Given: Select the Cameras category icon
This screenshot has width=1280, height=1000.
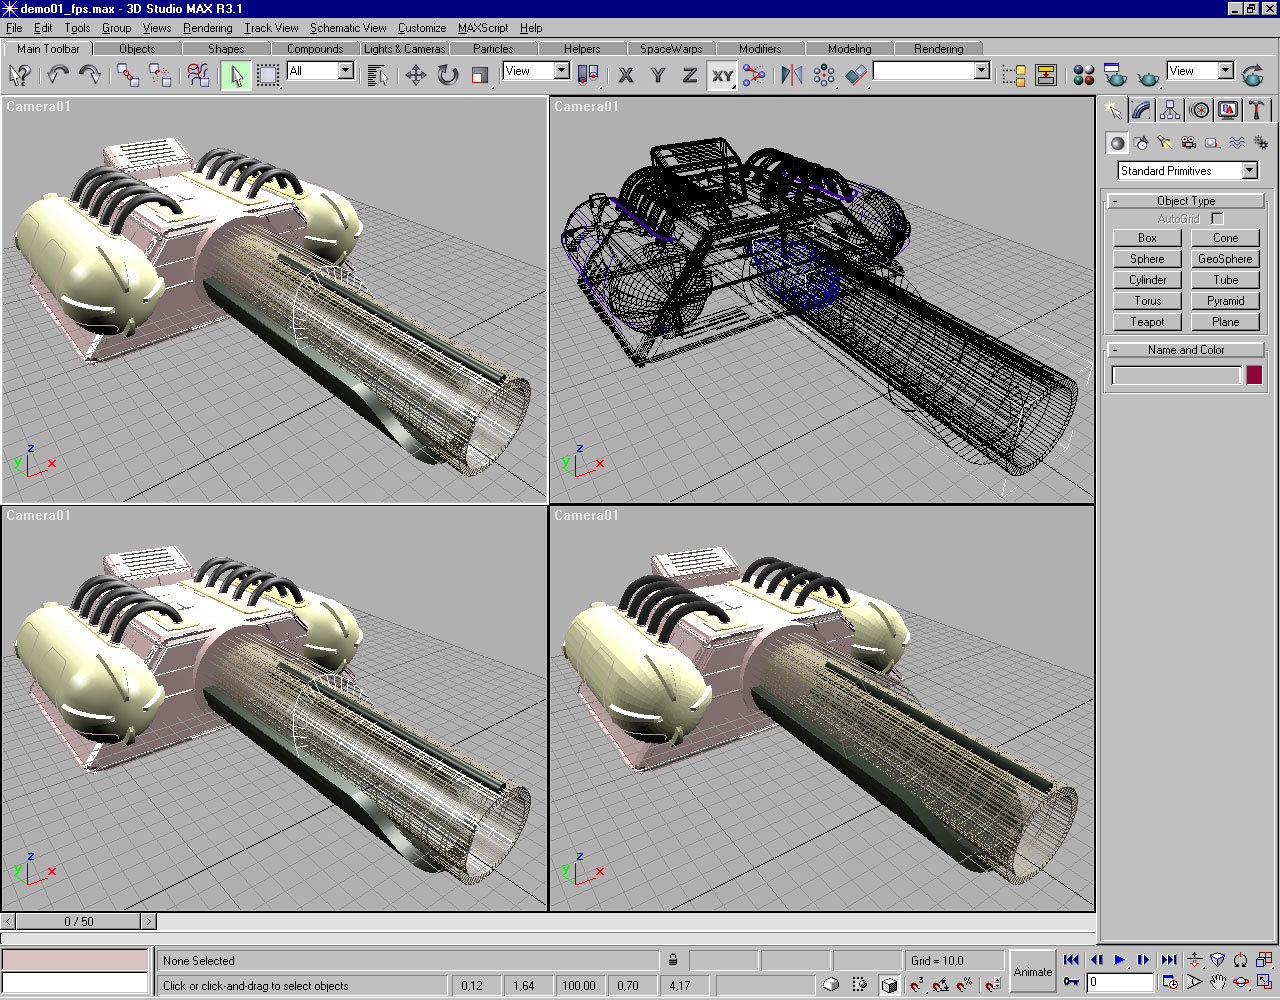Looking at the screenshot, I should point(1189,143).
